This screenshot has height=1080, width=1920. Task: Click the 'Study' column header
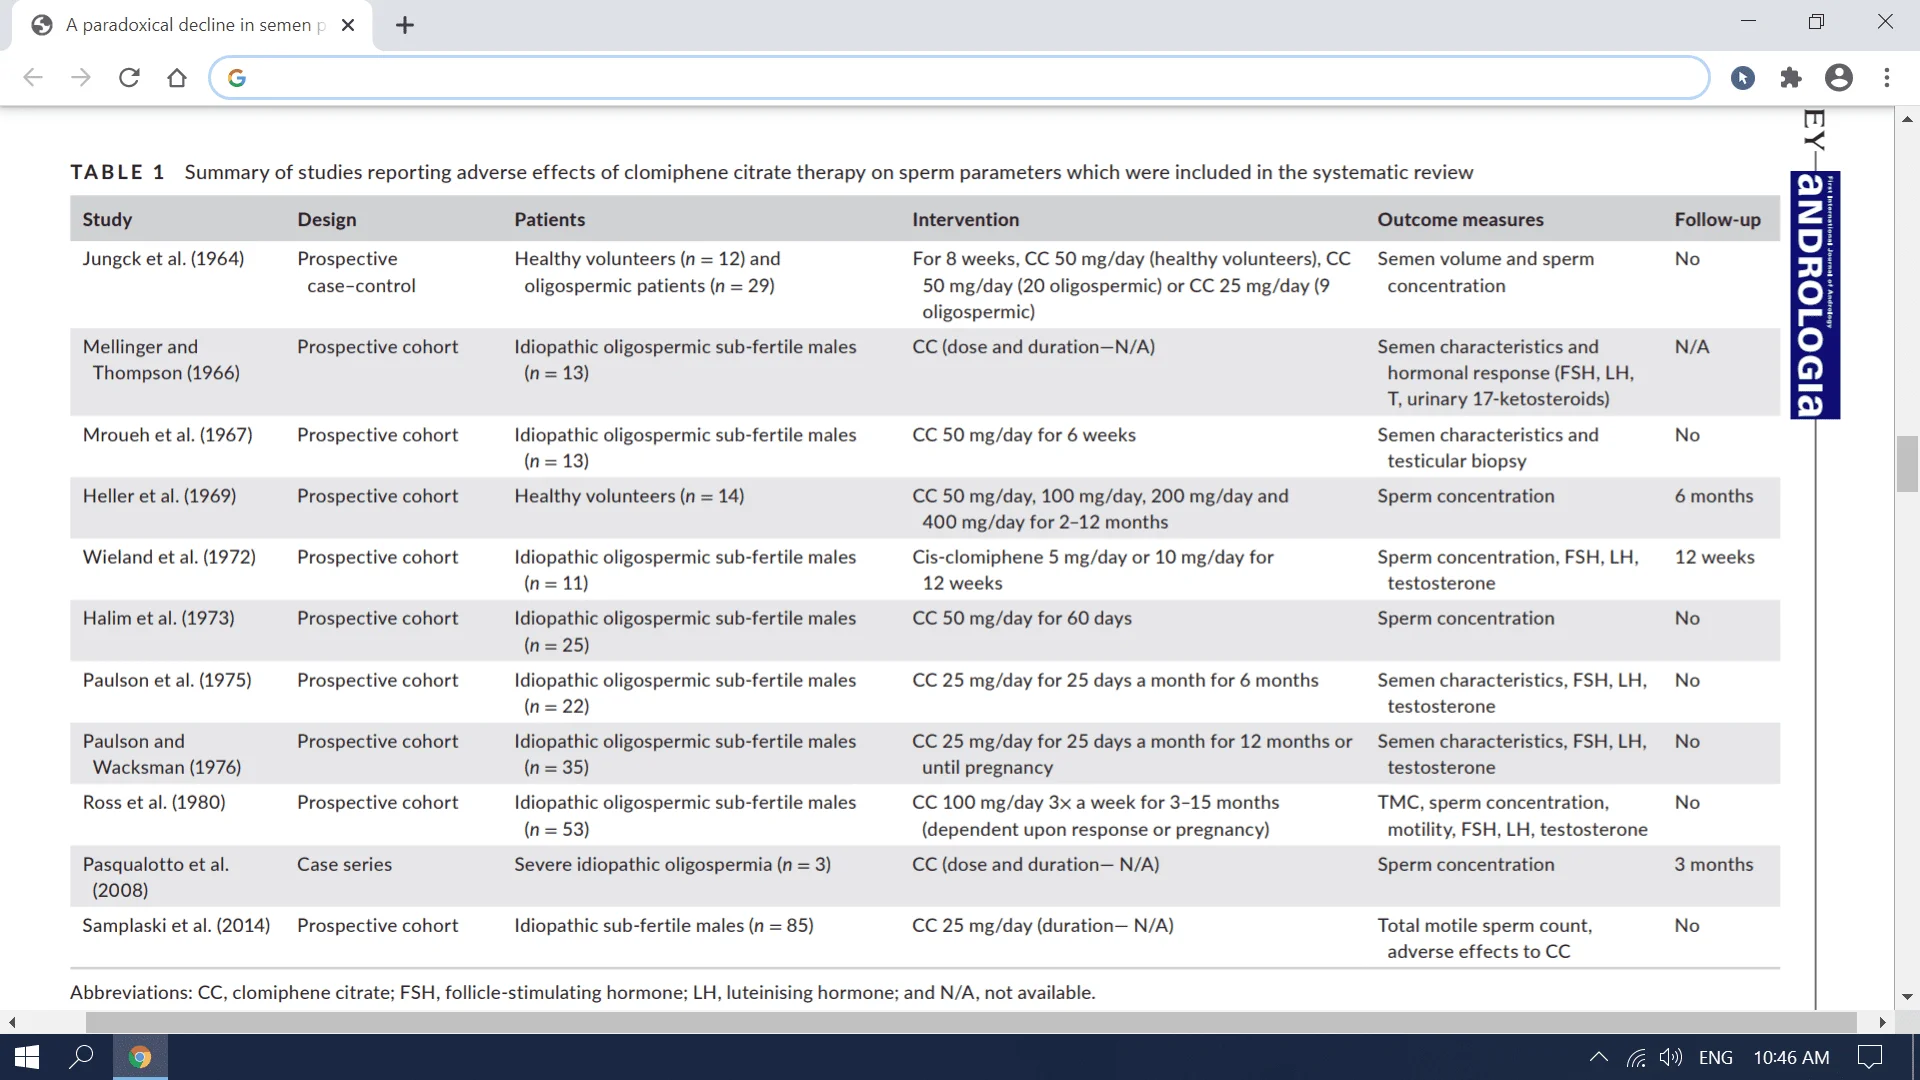pos(107,219)
